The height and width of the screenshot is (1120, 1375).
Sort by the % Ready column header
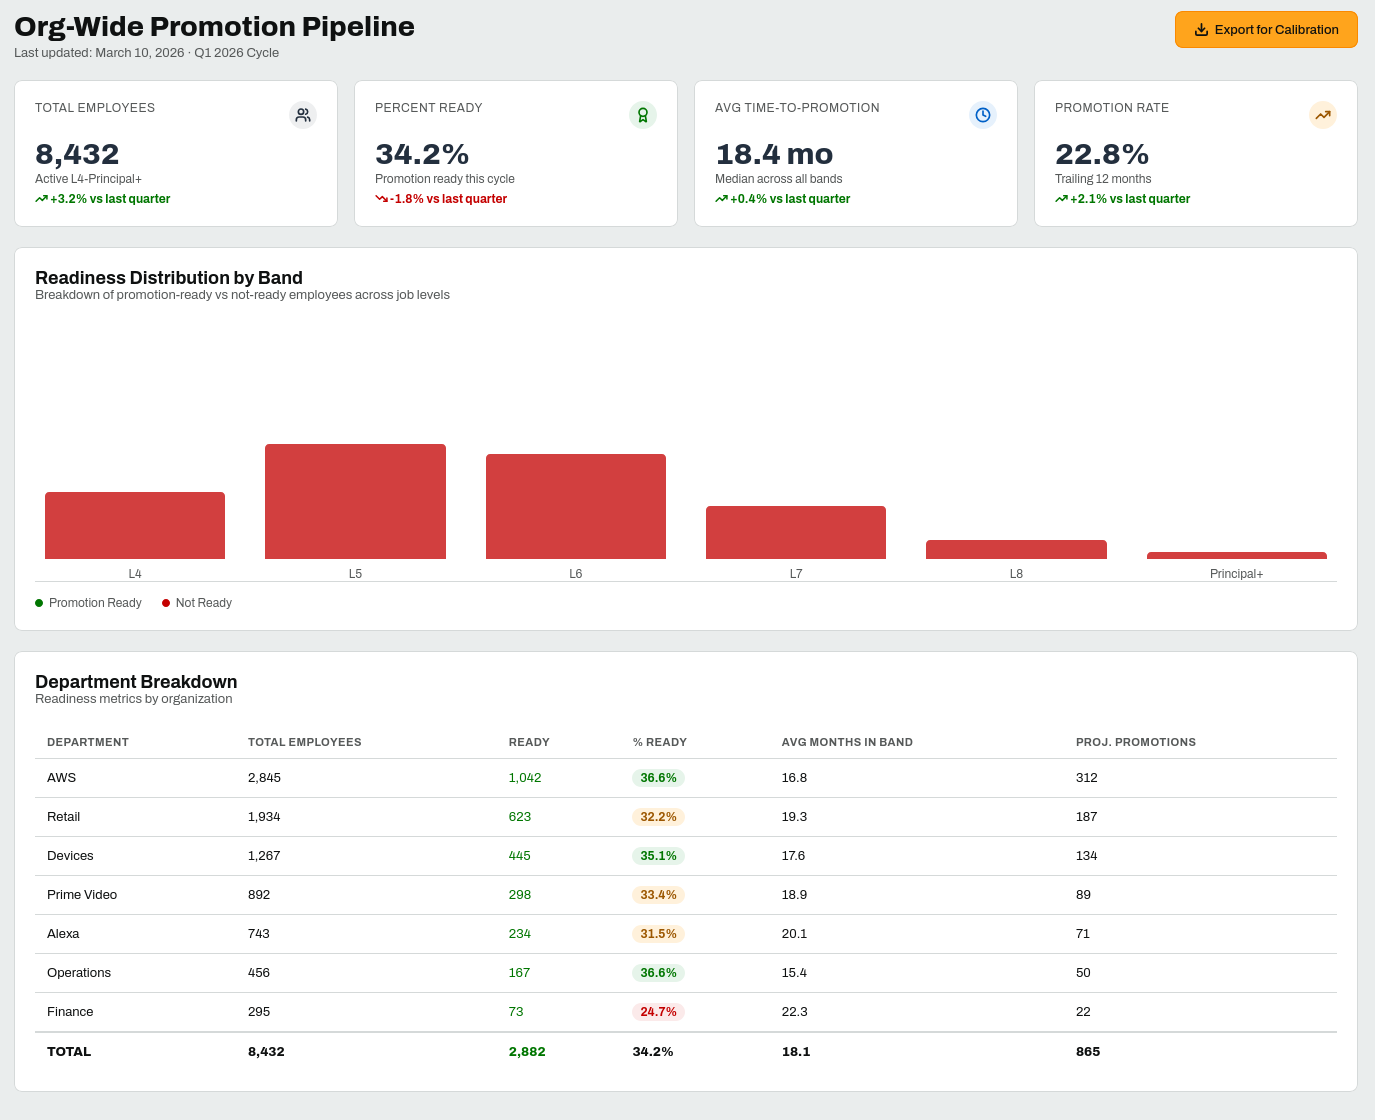click(x=660, y=742)
